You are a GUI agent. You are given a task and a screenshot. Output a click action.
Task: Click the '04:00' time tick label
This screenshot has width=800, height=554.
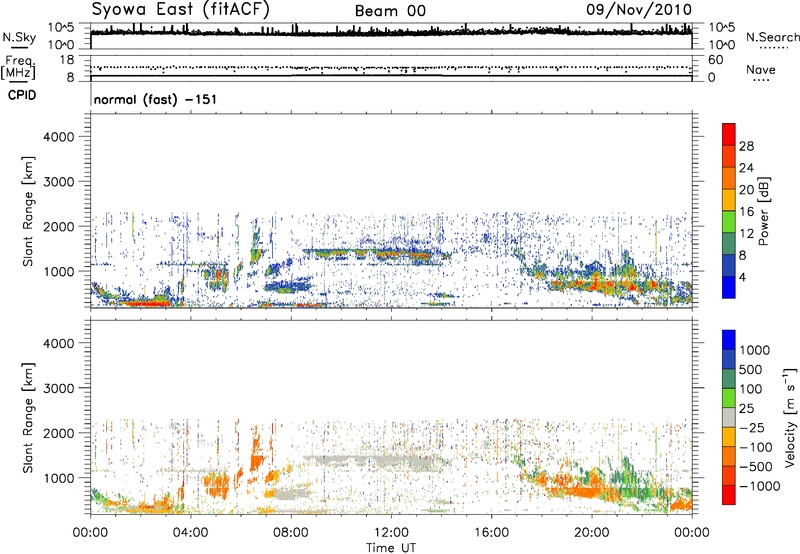190,533
